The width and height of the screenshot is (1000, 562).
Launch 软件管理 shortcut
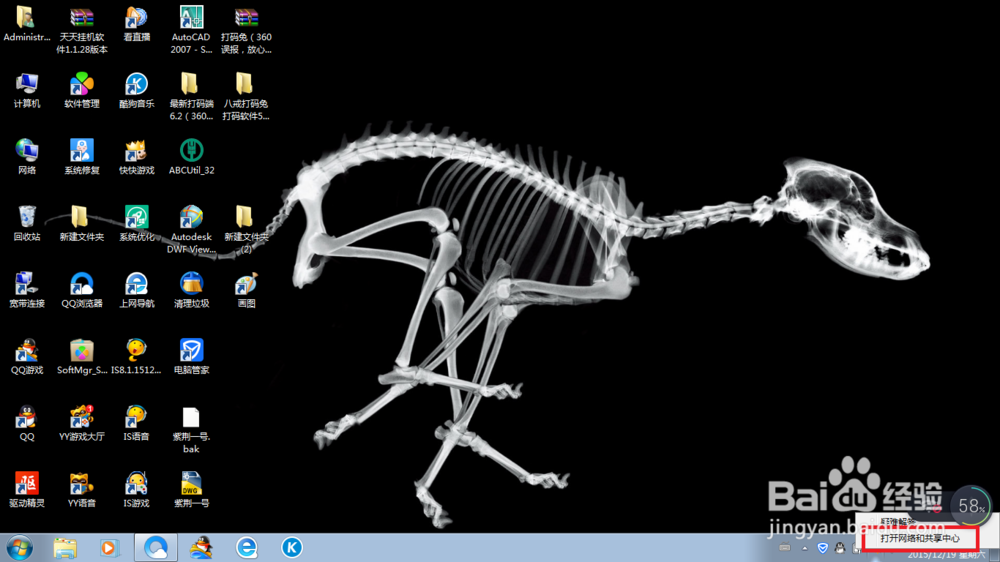(x=82, y=91)
